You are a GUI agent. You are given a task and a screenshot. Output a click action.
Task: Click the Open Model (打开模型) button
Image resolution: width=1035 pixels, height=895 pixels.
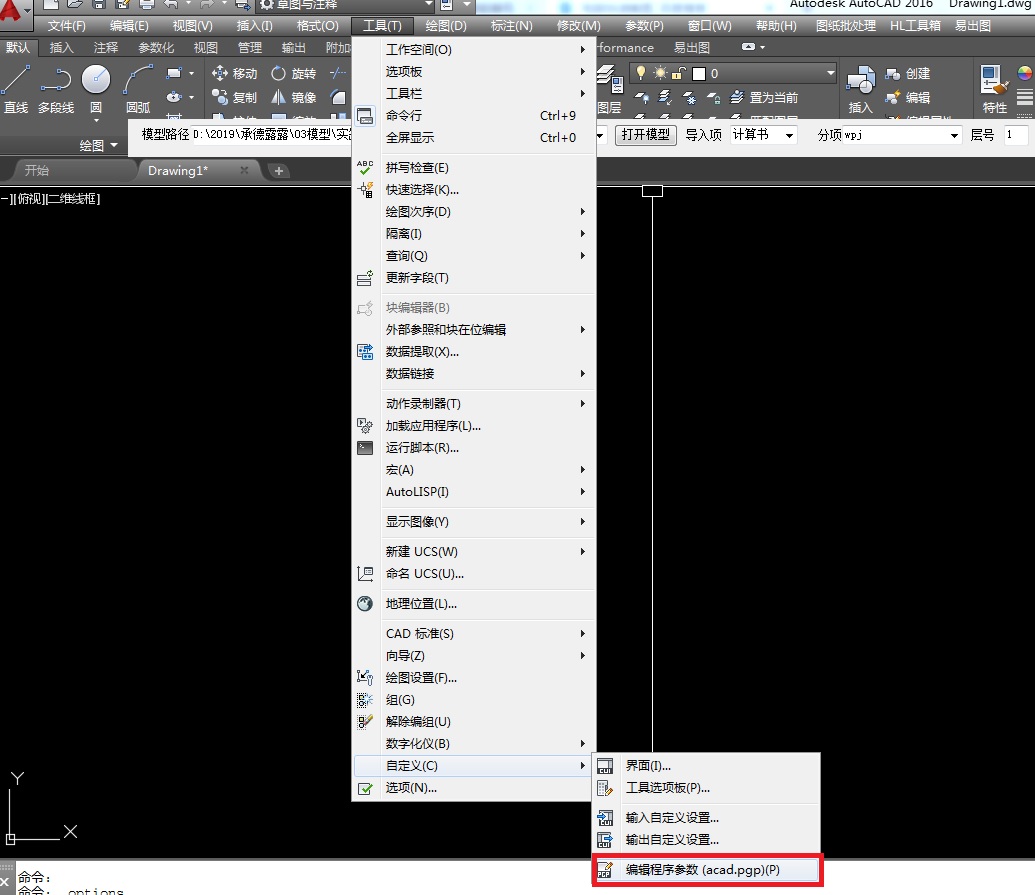(645, 135)
